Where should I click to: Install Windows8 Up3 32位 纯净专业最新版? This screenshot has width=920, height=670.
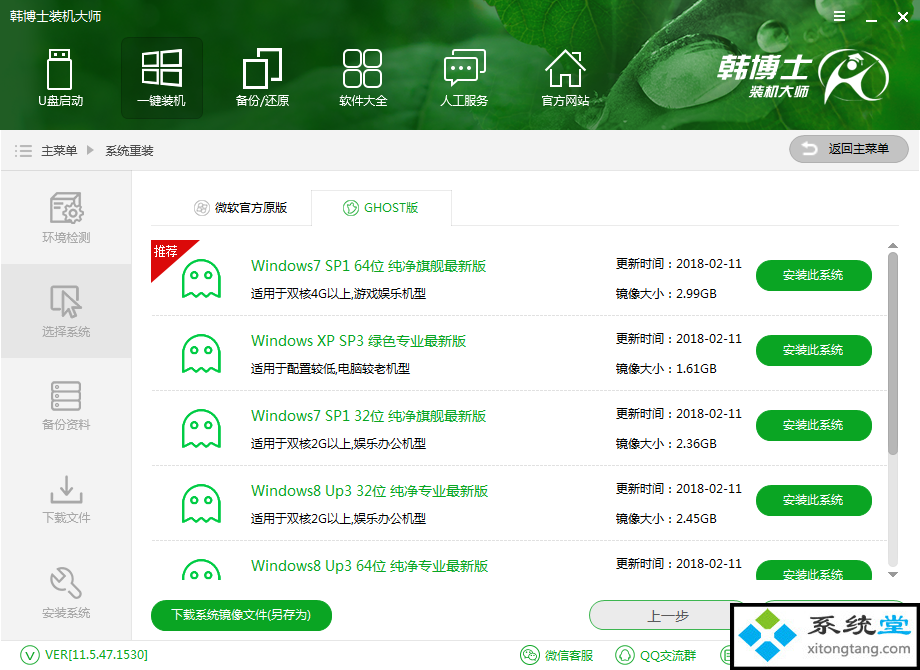(813, 500)
